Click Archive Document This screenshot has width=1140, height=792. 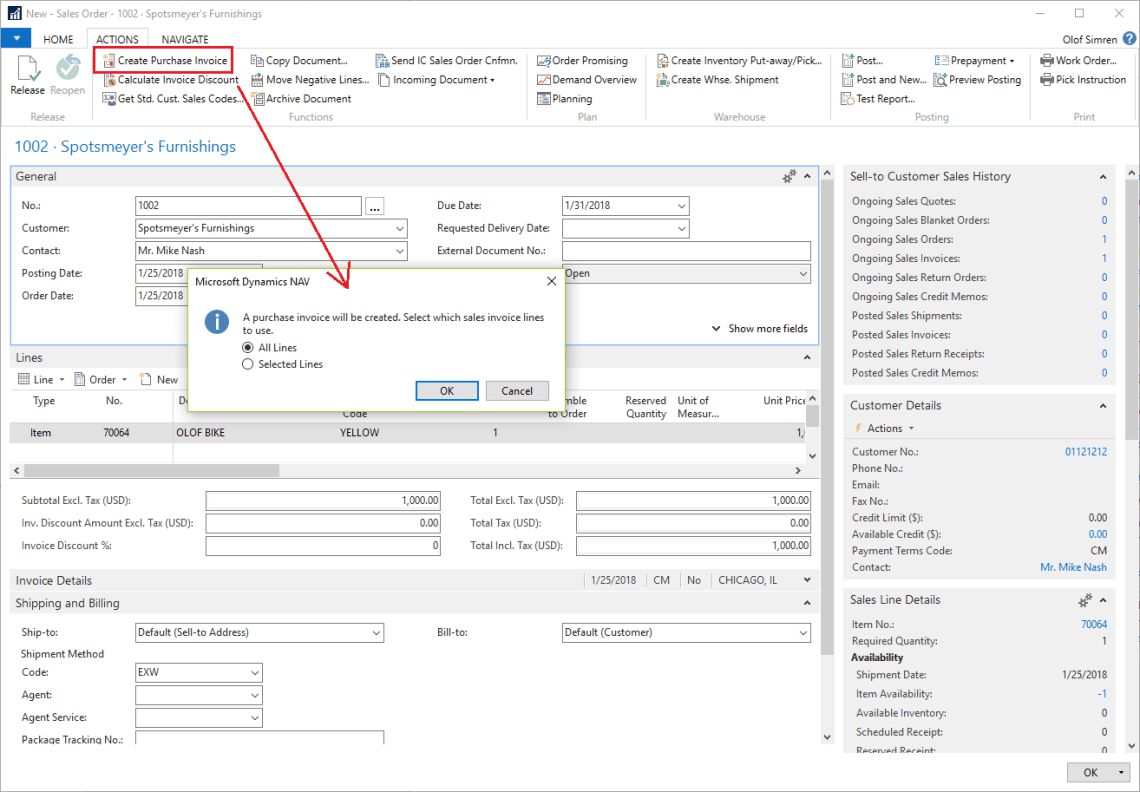[301, 98]
